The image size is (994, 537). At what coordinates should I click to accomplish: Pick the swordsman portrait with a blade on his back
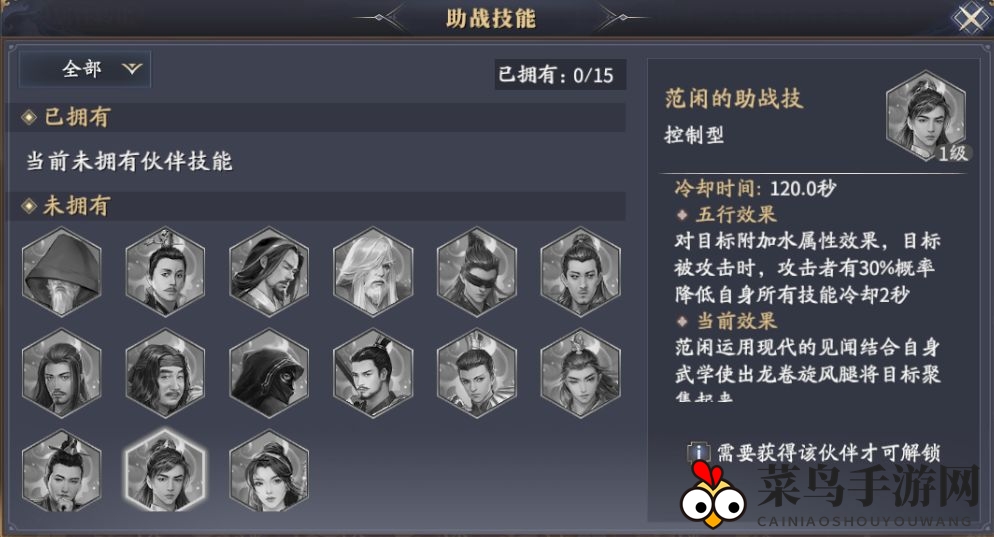point(373,373)
